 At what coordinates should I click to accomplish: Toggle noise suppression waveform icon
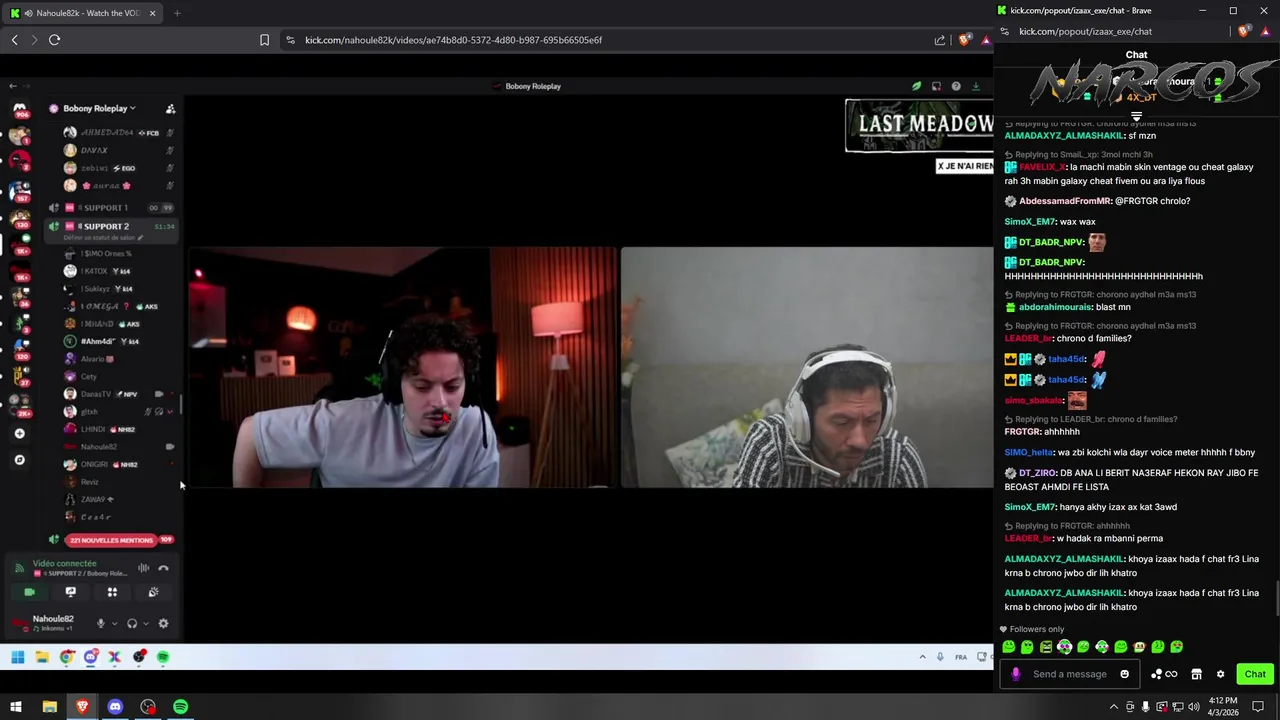143,568
